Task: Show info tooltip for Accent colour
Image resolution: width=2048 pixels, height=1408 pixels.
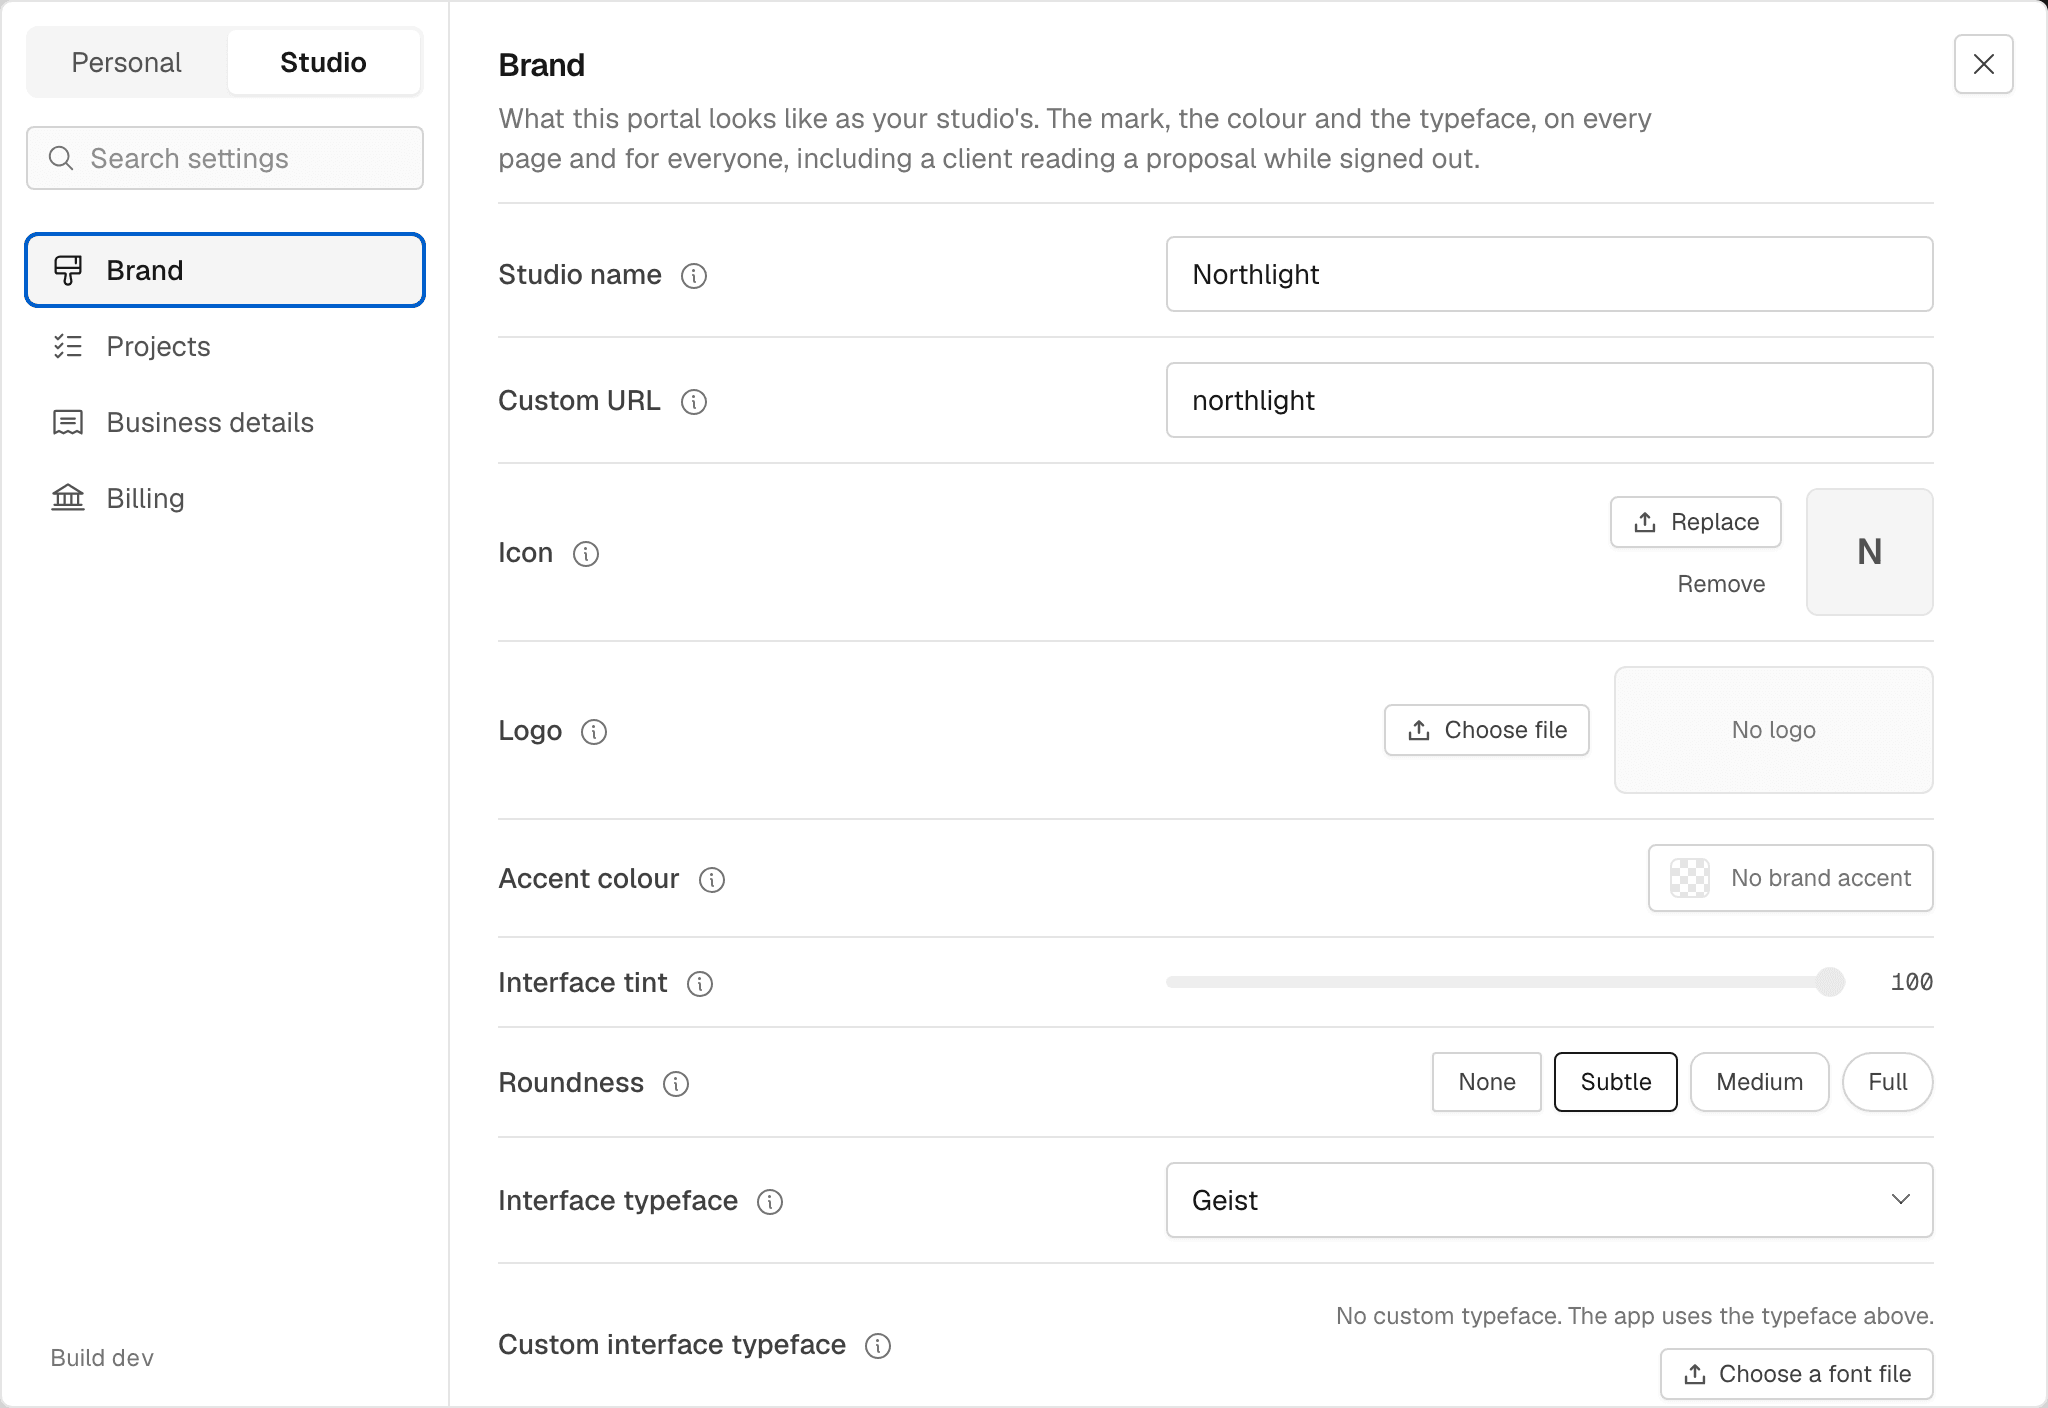Action: click(712, 879)
